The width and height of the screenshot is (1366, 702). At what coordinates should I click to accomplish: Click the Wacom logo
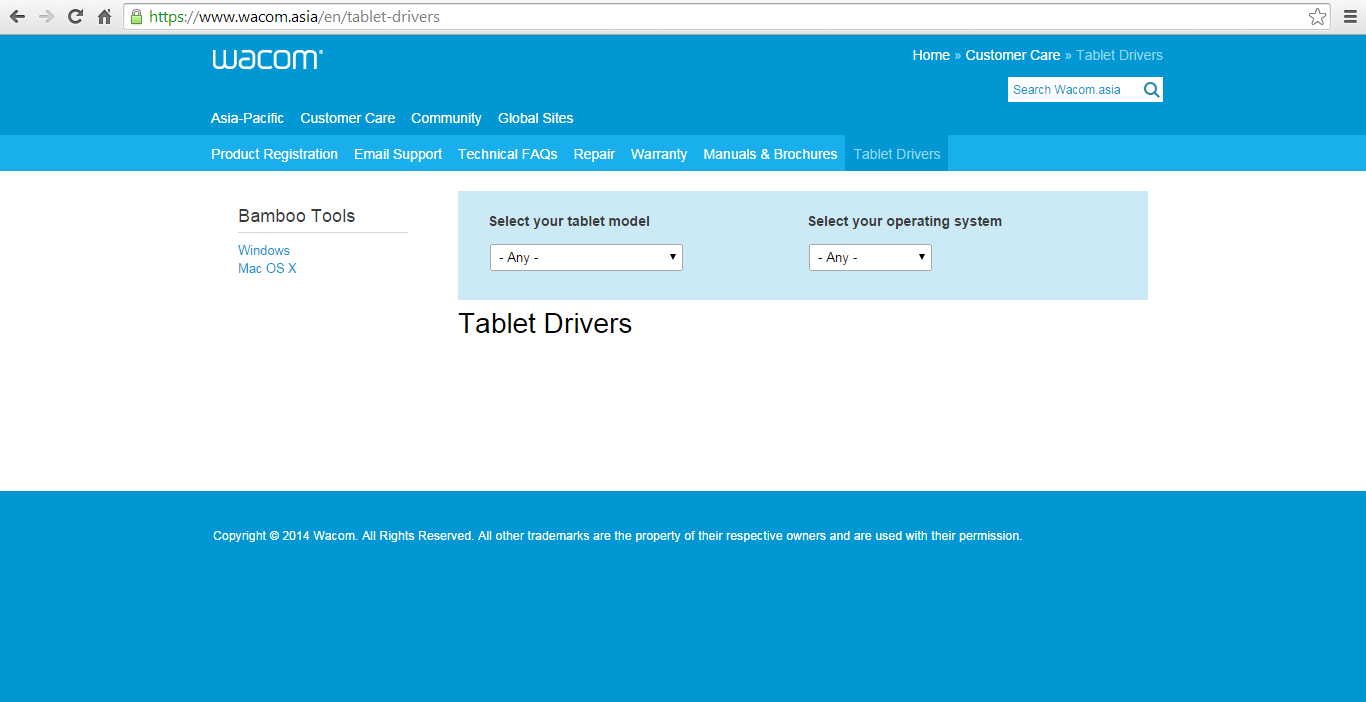(267, 59)
